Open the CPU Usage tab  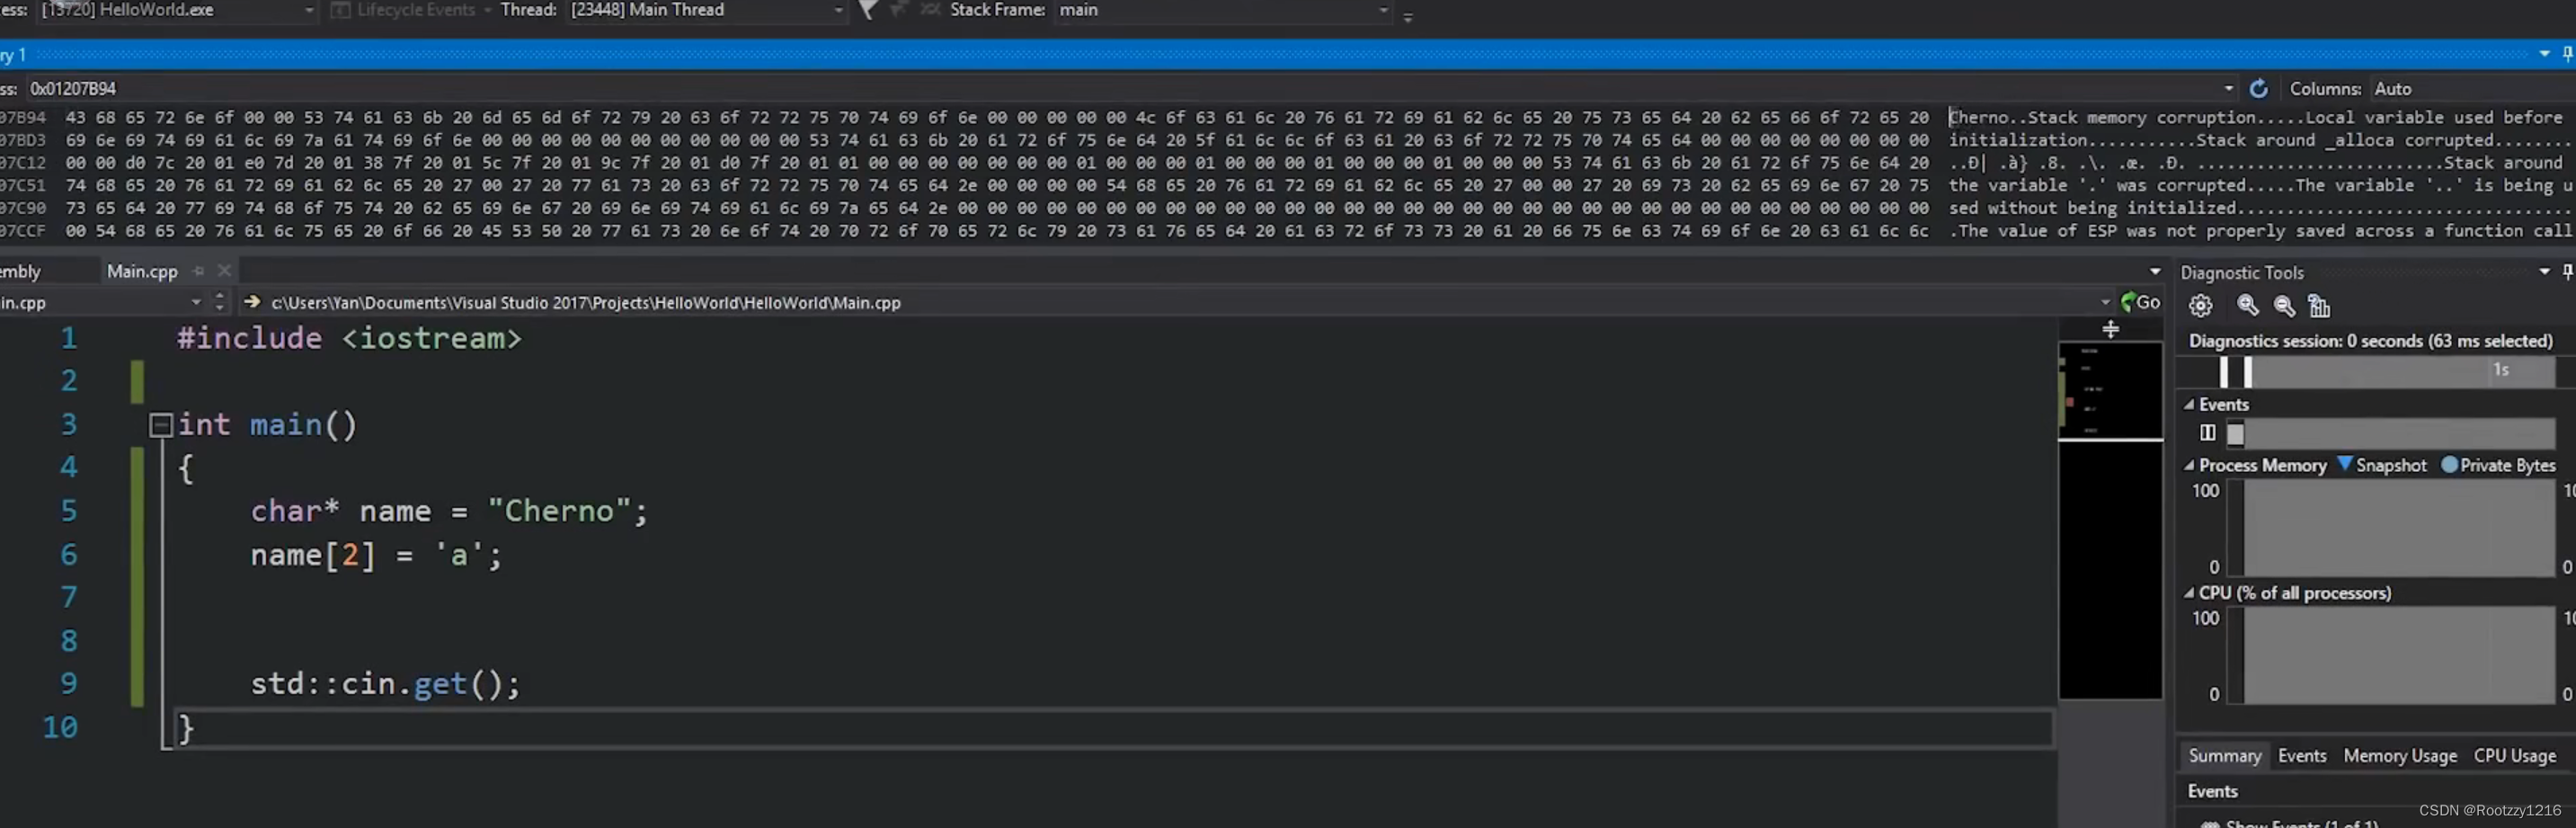2514,756
